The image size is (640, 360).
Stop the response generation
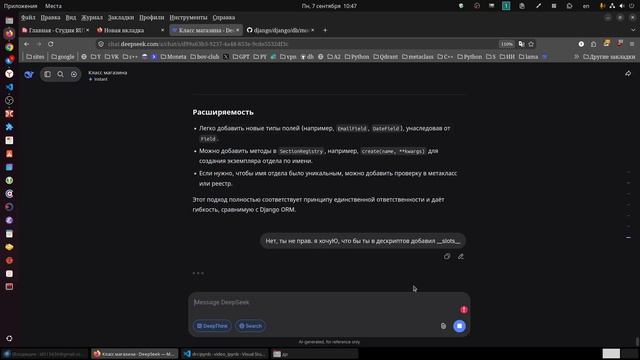[x=459, y=326]
